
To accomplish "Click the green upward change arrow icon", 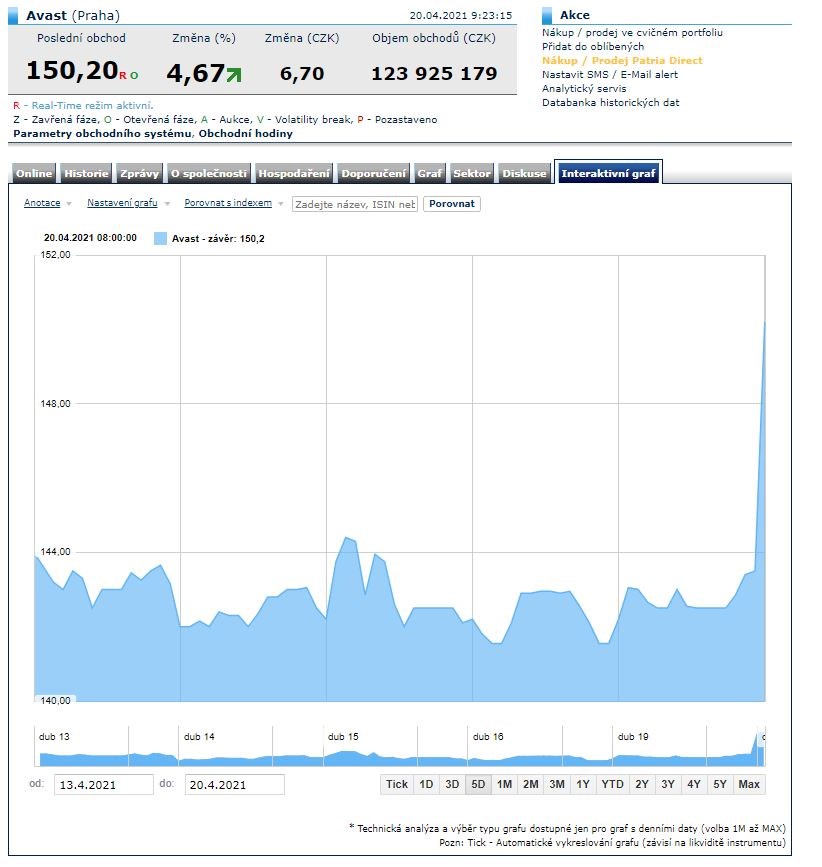I will (234, 73).
